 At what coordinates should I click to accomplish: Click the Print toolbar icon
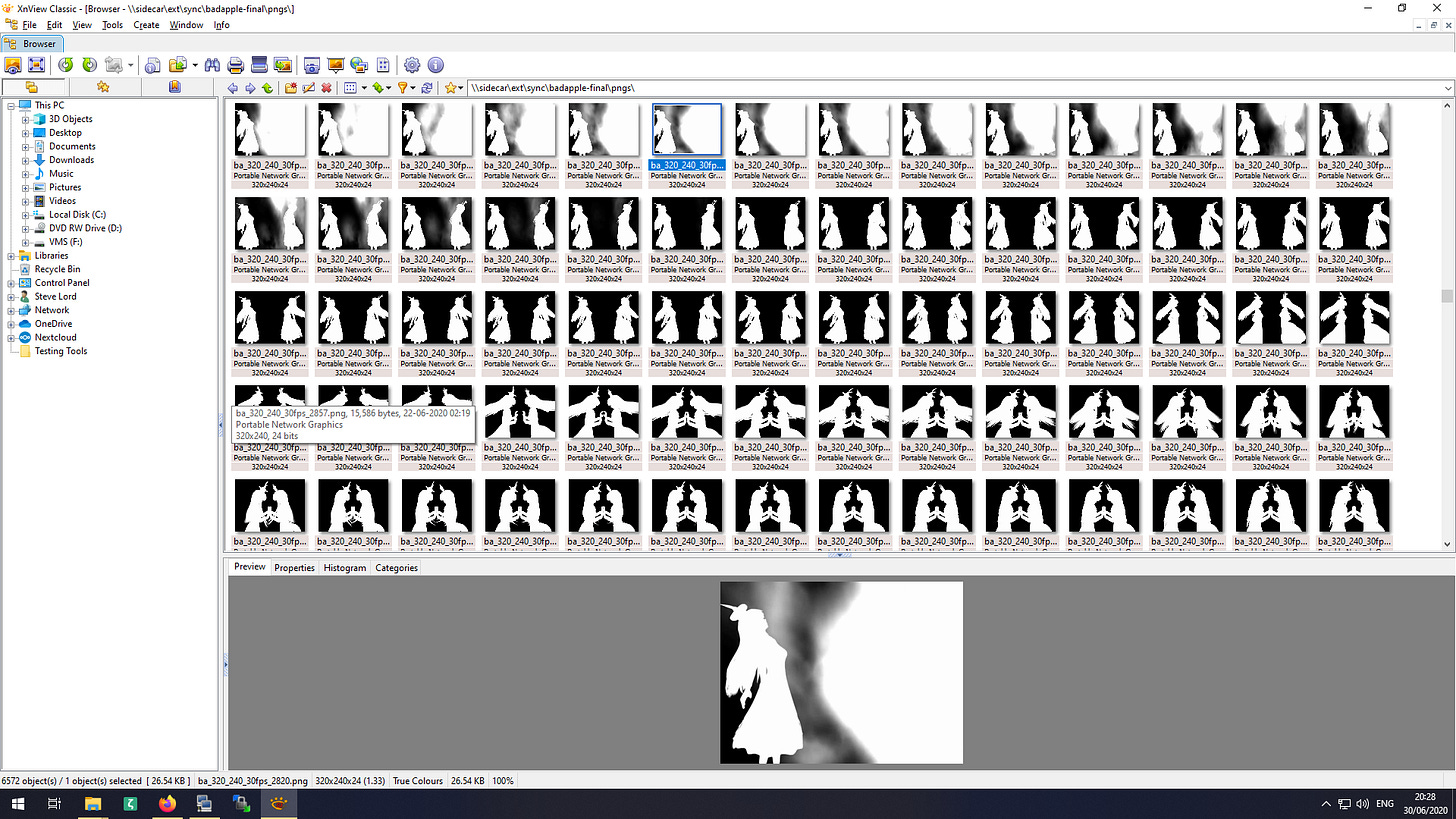(235, 65)
